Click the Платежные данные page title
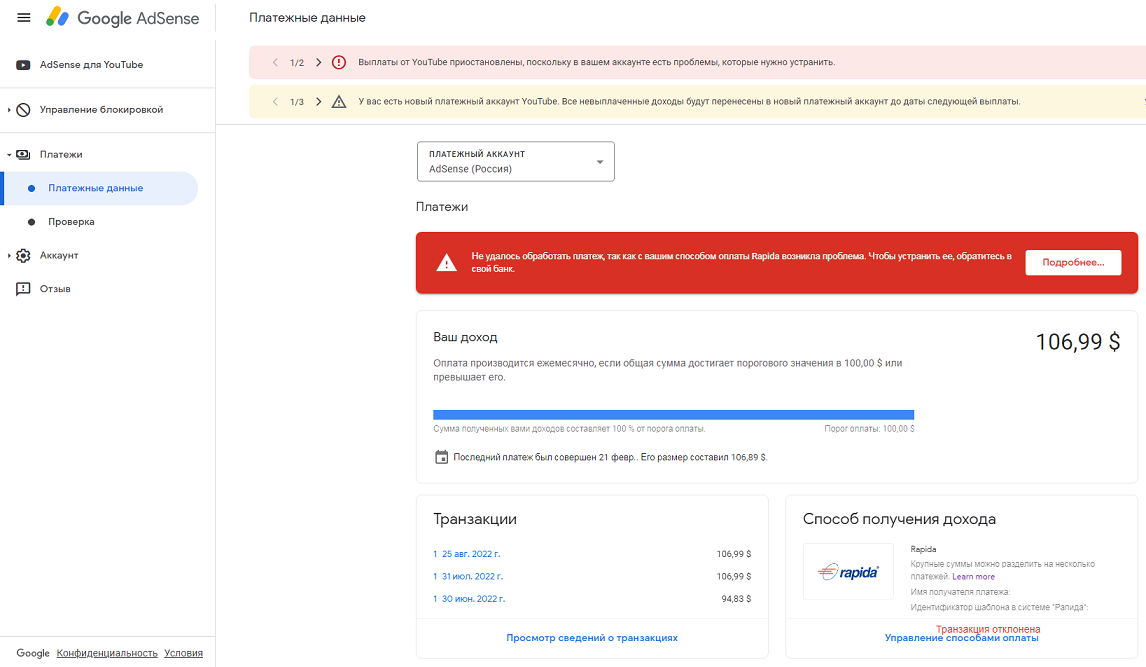 307,18
